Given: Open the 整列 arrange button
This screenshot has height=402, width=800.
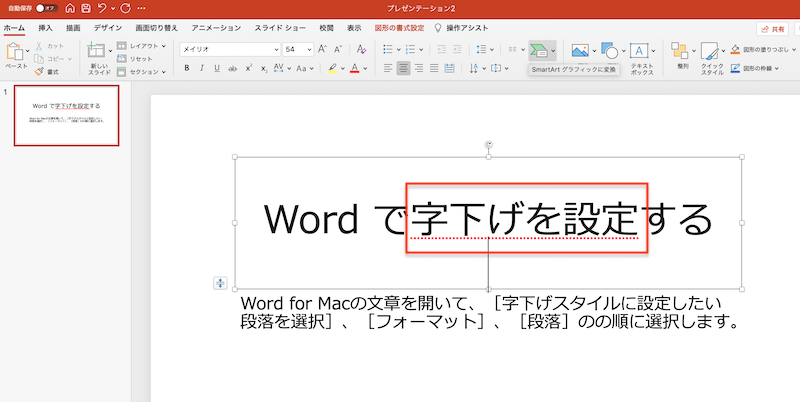Looking at the screenshot, I should pyautogui.click(x=683, y=56).
